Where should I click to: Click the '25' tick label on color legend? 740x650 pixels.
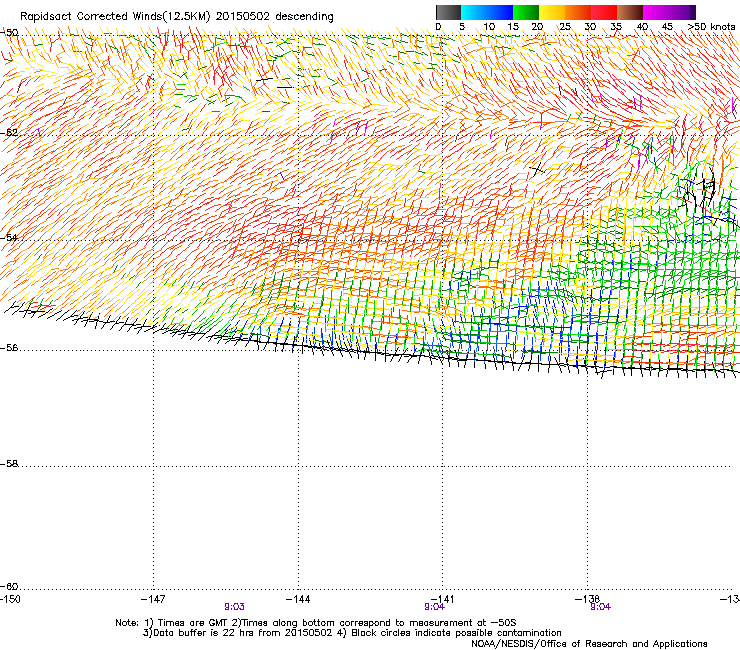coord(565,27)
